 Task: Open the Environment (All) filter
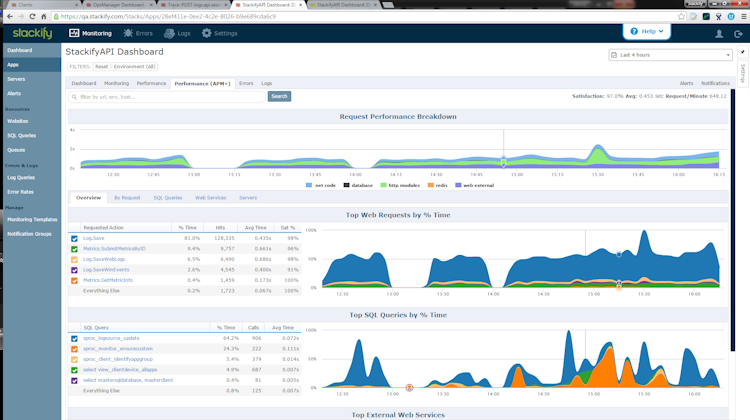coord(134,66)
